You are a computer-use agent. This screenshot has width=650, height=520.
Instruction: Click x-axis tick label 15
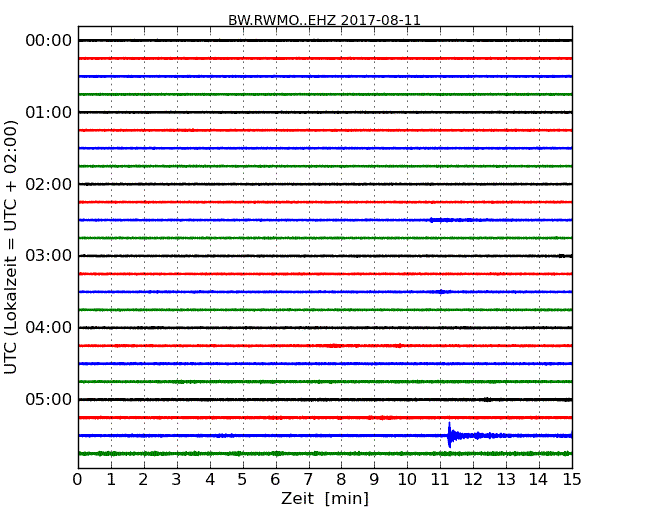[x=572, y=480]
